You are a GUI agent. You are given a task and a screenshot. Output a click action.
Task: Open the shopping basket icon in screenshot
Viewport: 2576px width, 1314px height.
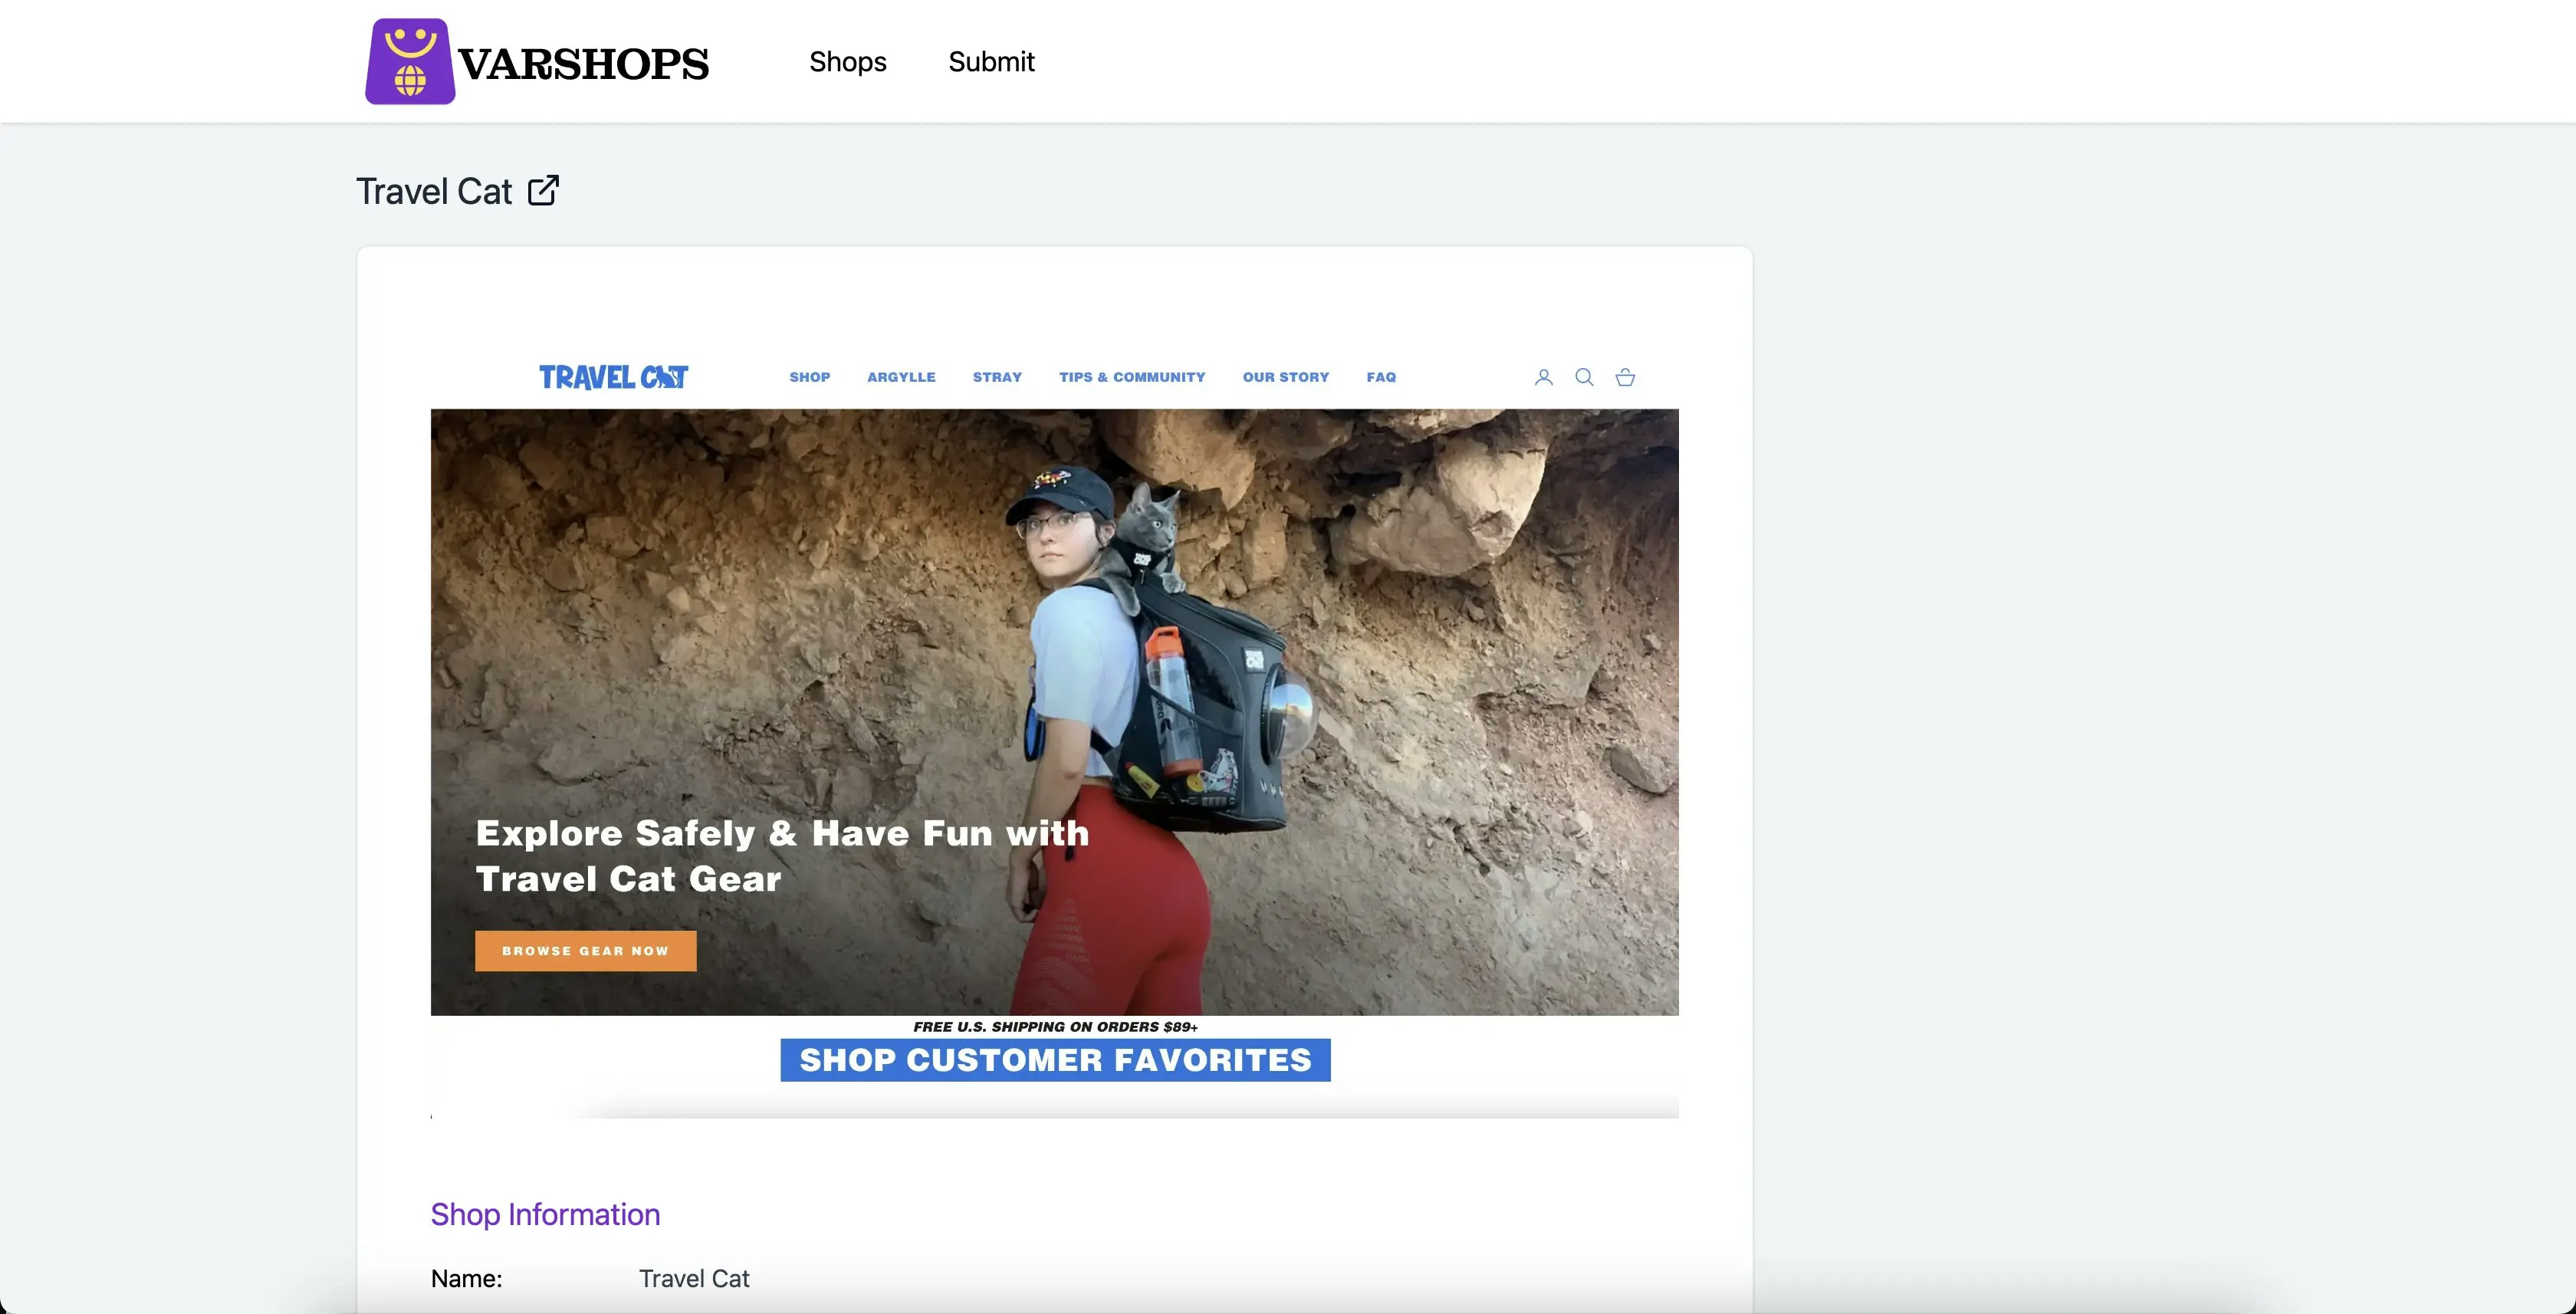(x=1625, y=377)
